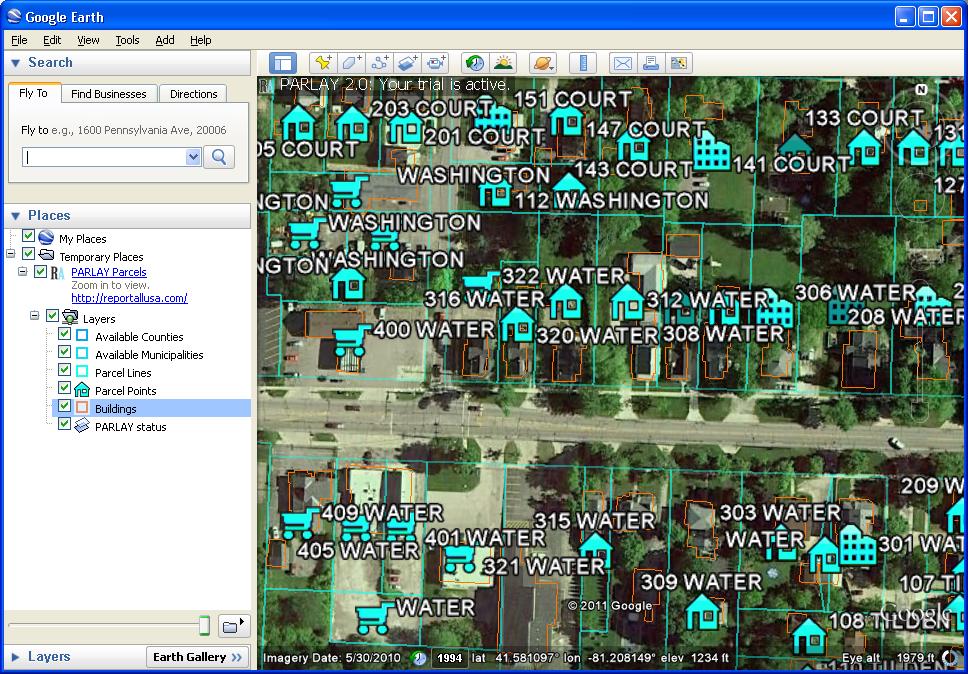Toggle sunlight across the landscape
This screenshot has width=968, height=674.
(503, 63)
